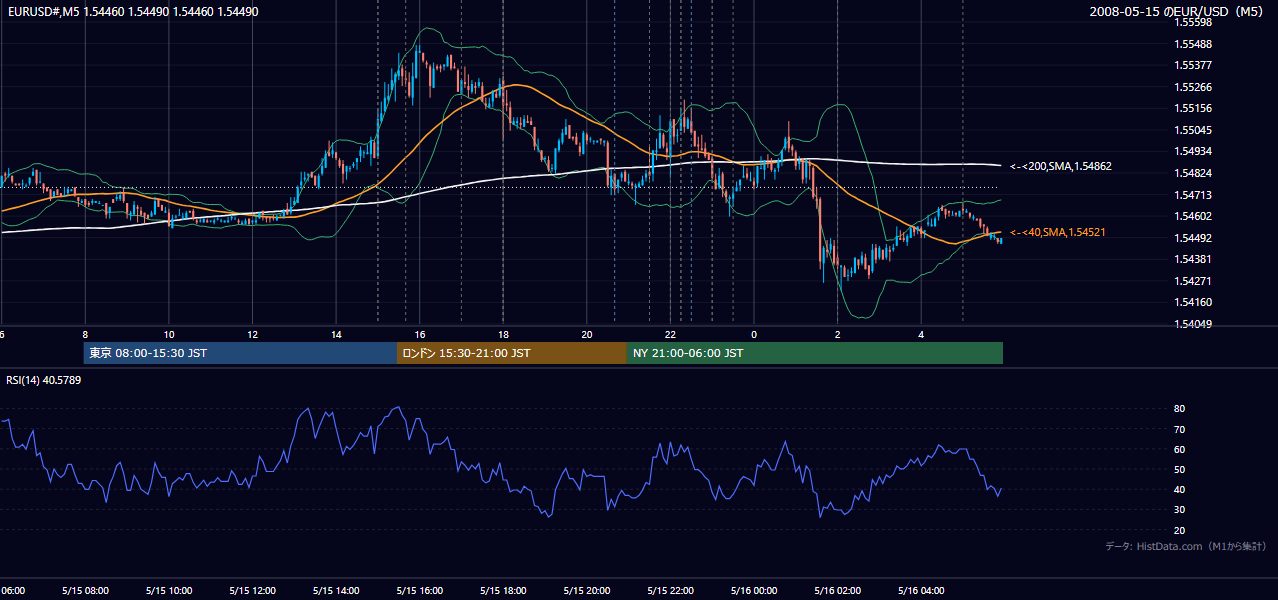
Task: Click the HistData.com data credit text
Action: tap(1186, 546)
